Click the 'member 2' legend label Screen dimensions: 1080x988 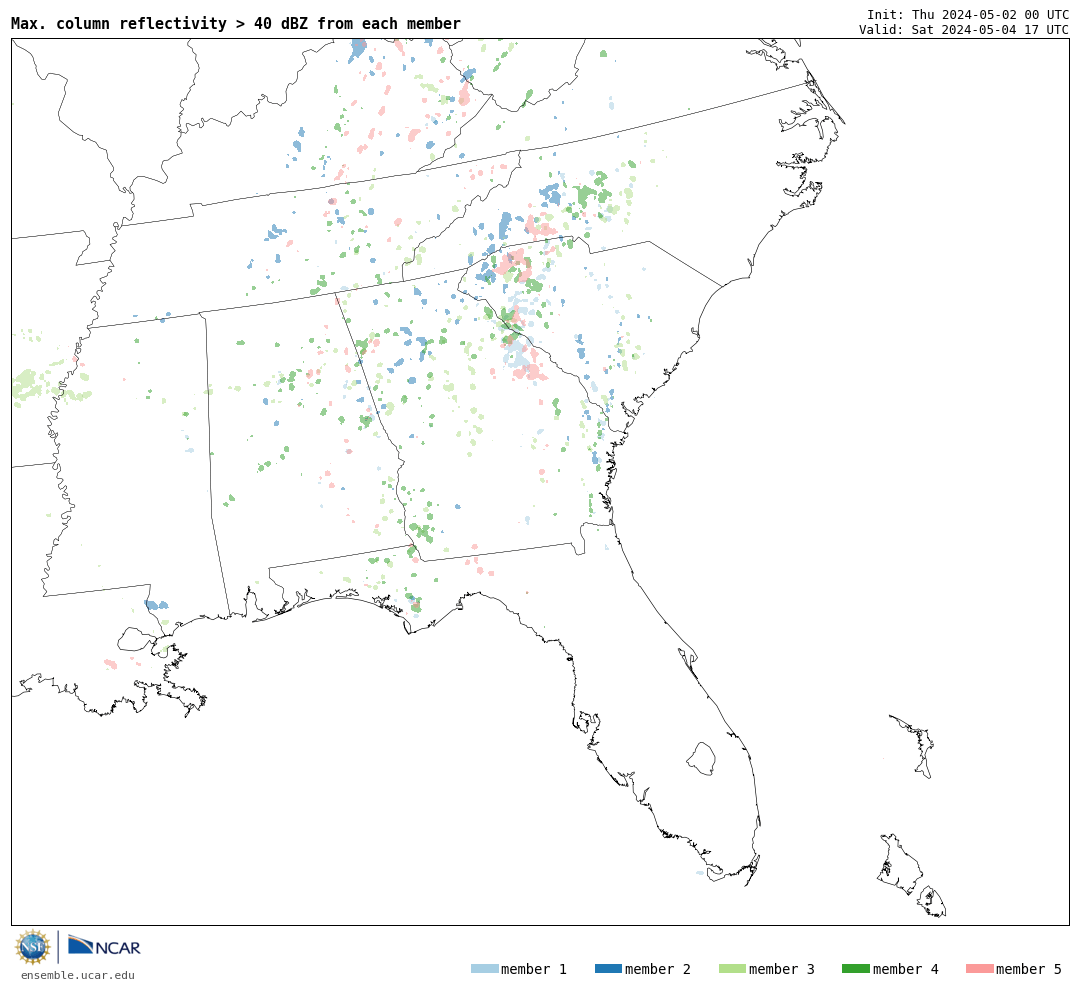[x=658, y=969]
